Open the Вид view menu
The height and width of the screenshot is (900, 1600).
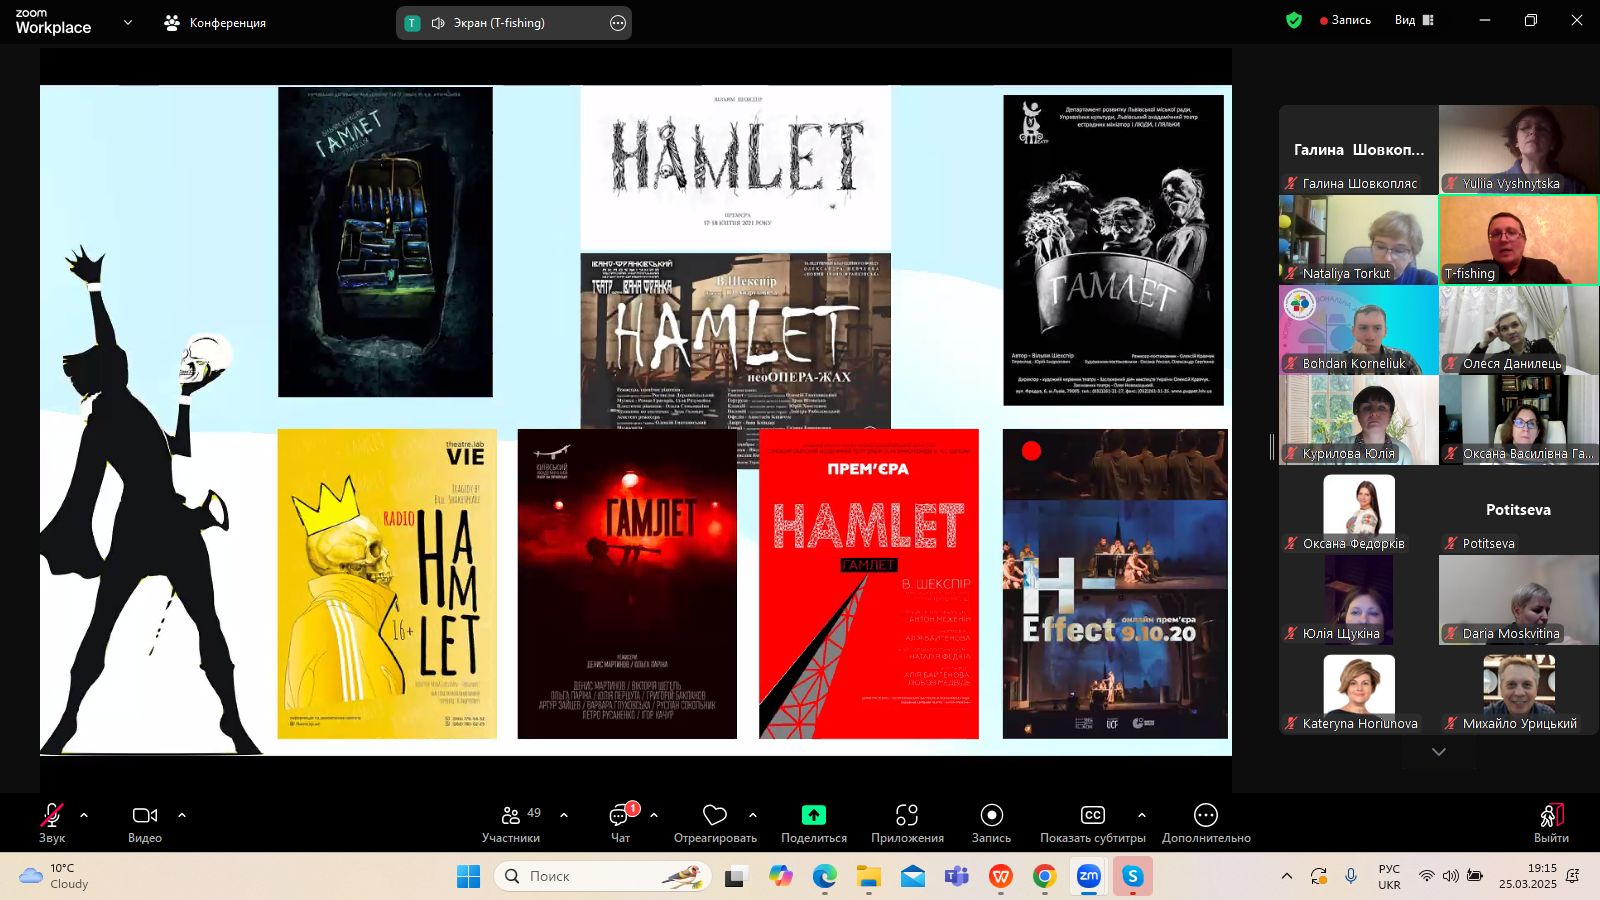[1414, 20]
